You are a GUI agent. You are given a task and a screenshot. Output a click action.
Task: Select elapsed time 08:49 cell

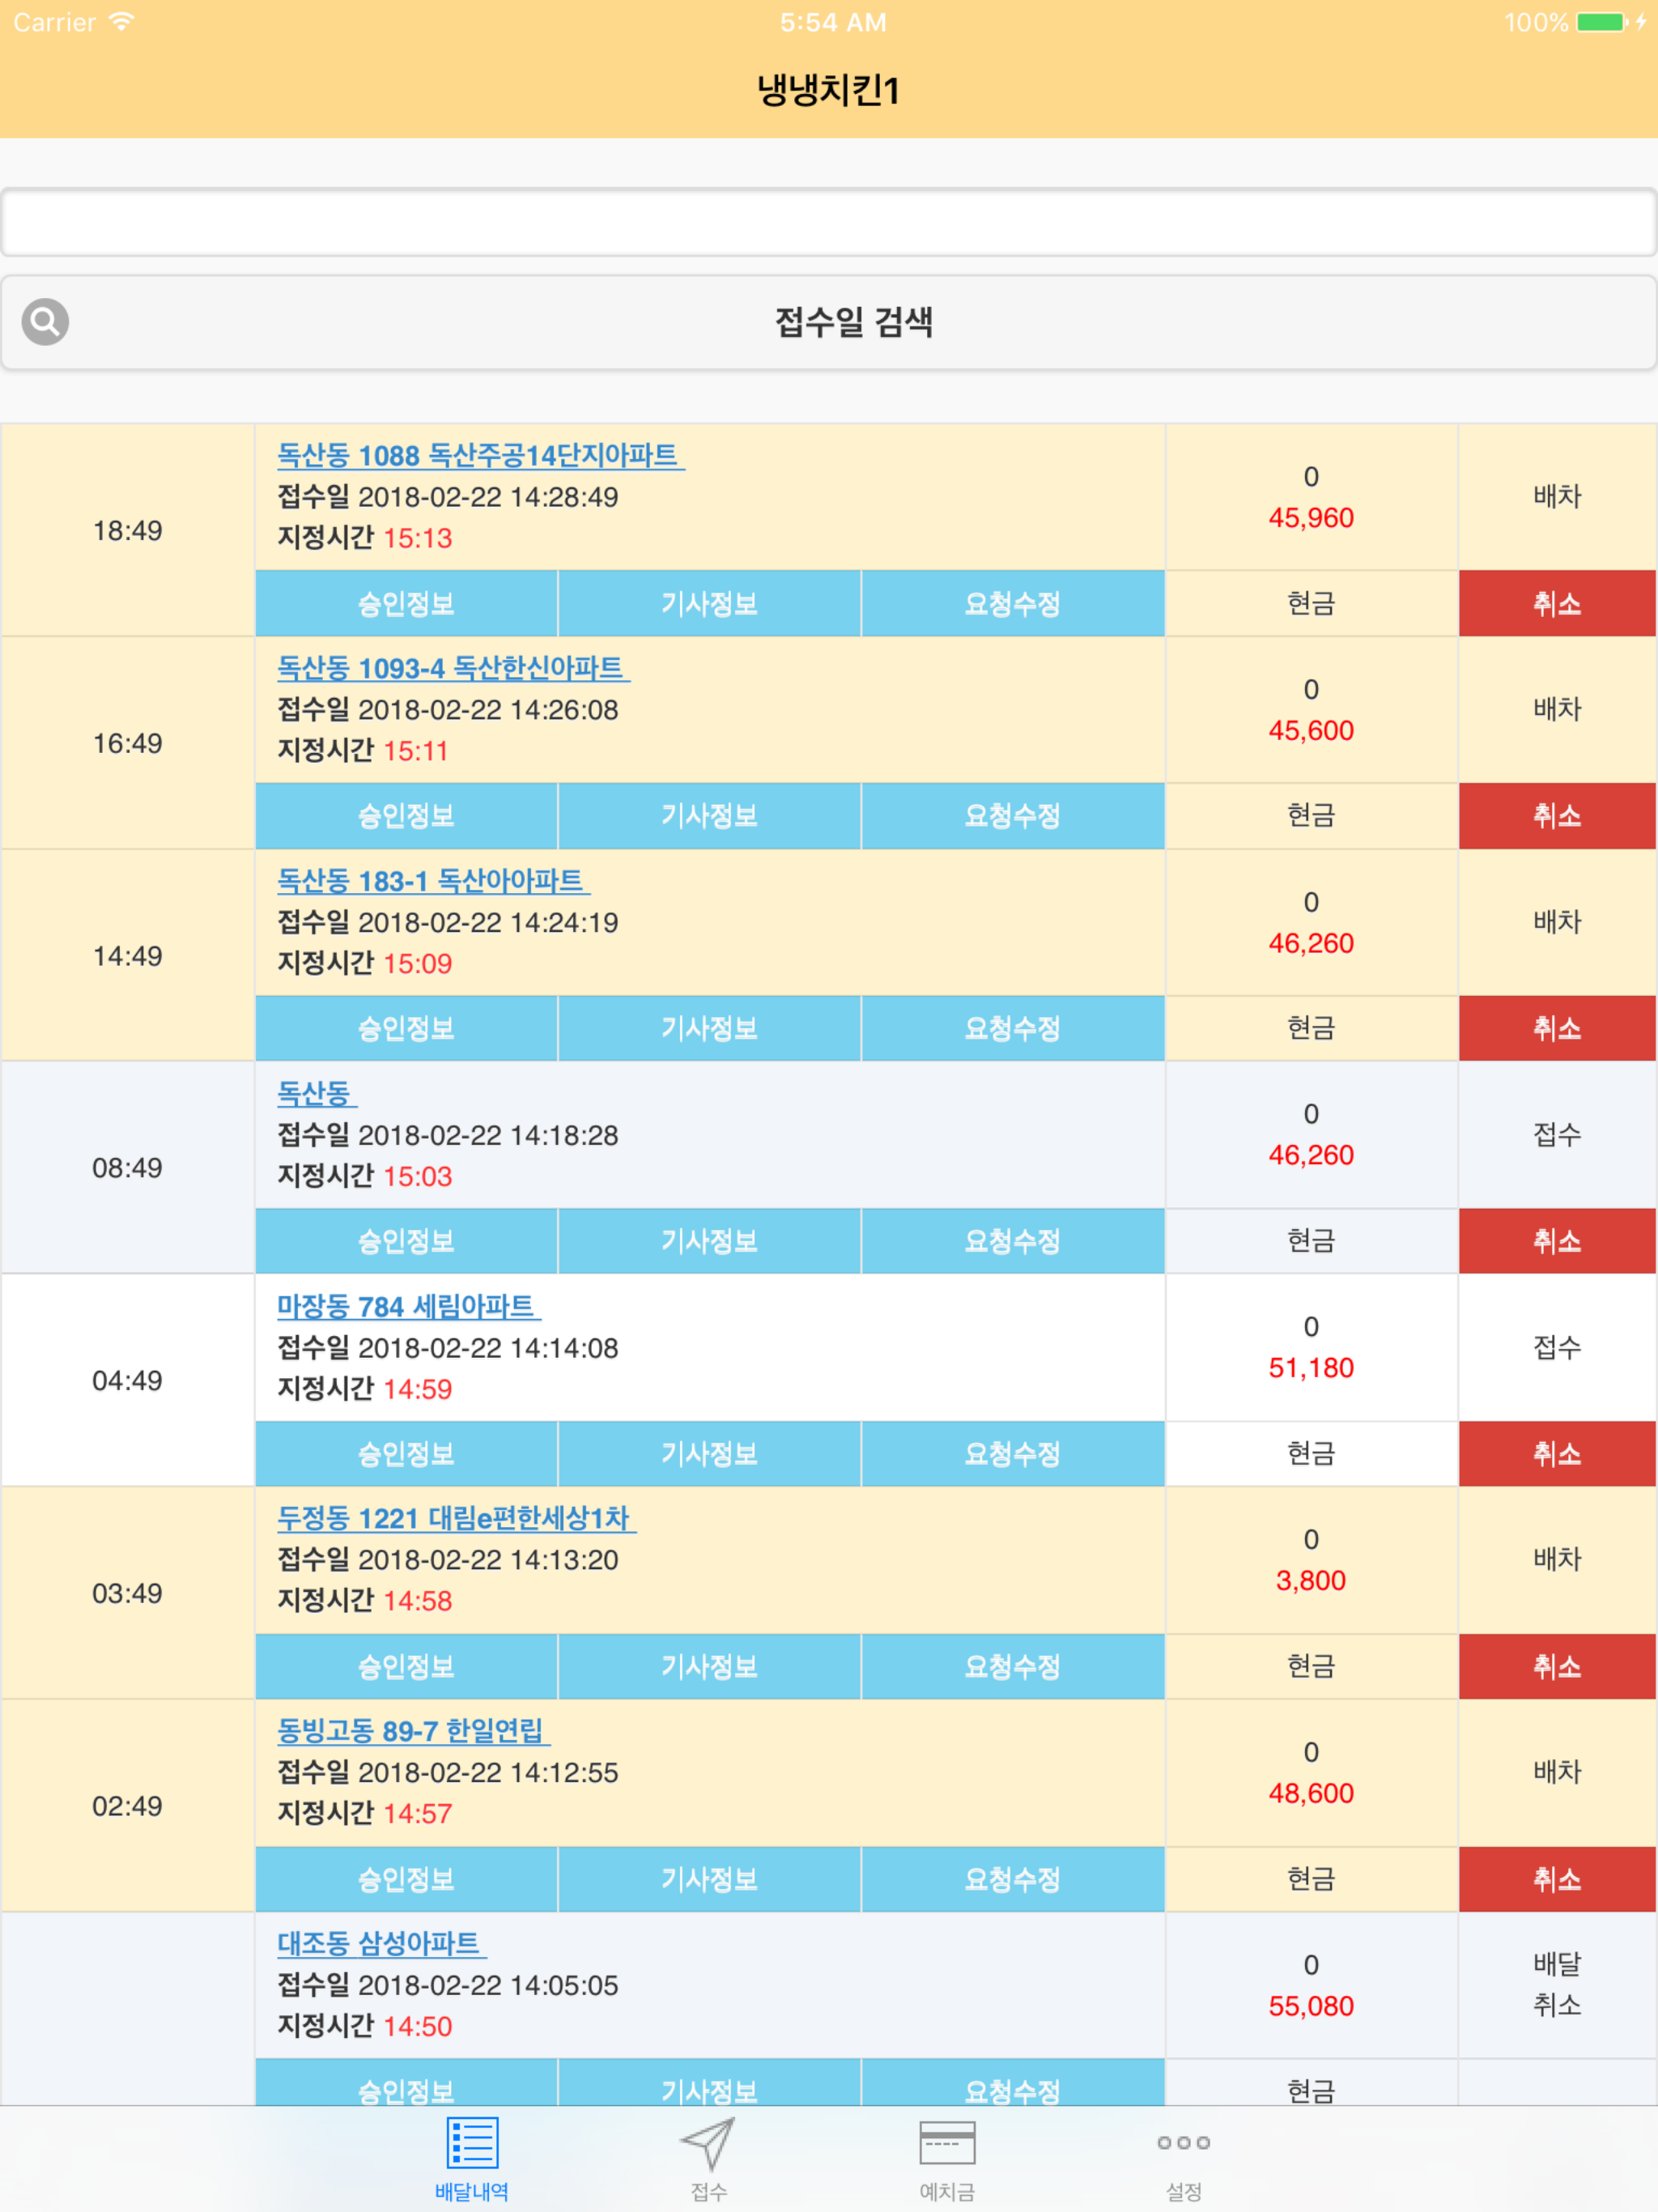coord(127,1168)
